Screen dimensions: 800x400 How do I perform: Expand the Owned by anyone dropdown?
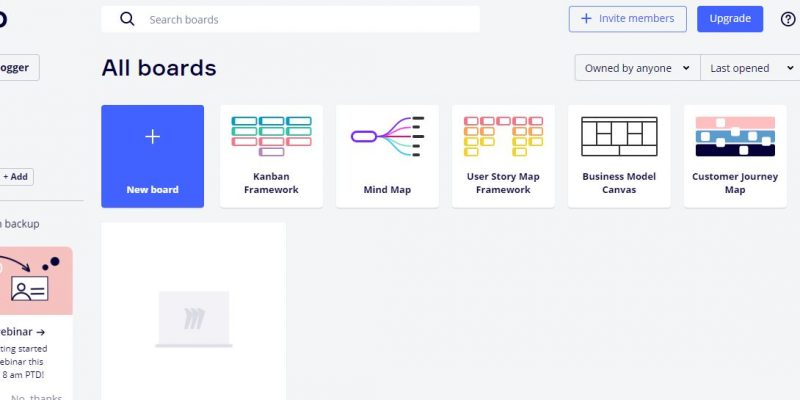(637, 68)
